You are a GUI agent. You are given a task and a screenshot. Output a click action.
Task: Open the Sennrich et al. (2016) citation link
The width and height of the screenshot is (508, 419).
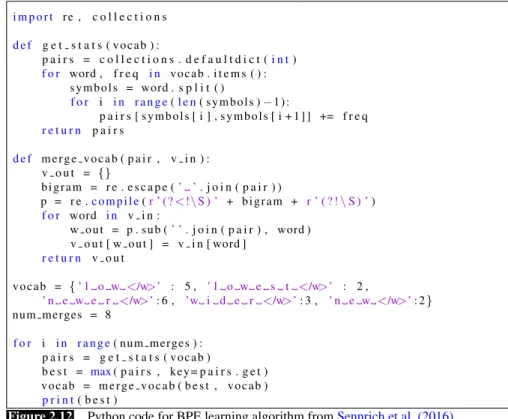(x=395, y=415)
